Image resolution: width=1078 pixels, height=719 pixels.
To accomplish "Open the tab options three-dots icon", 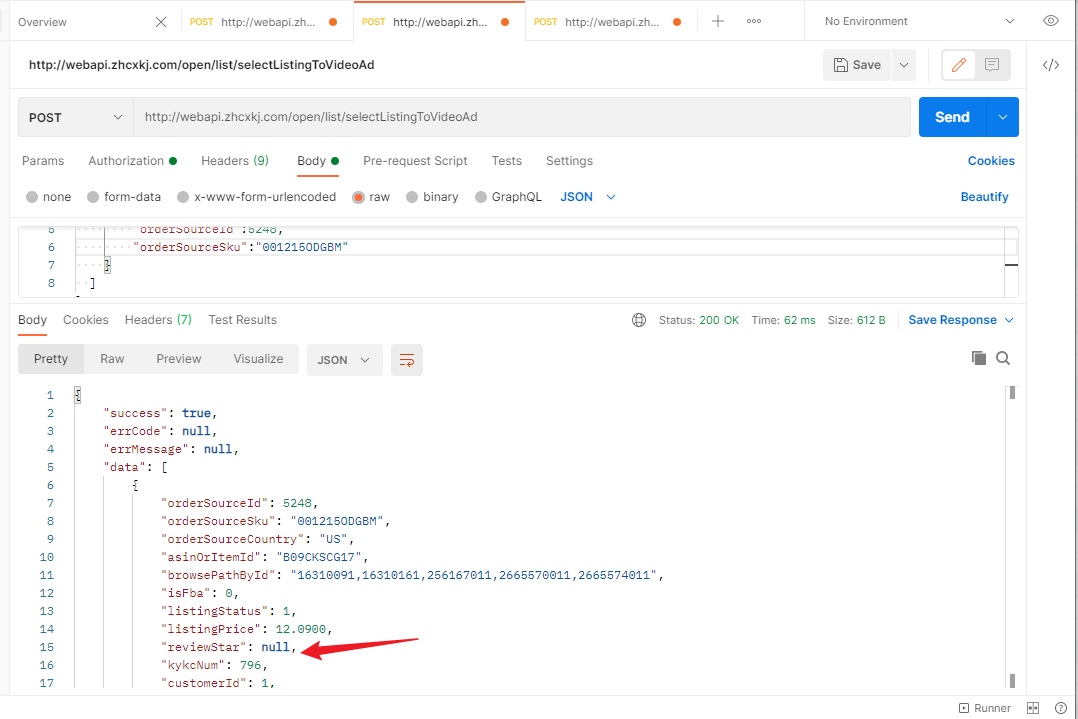I will (754, 21).
